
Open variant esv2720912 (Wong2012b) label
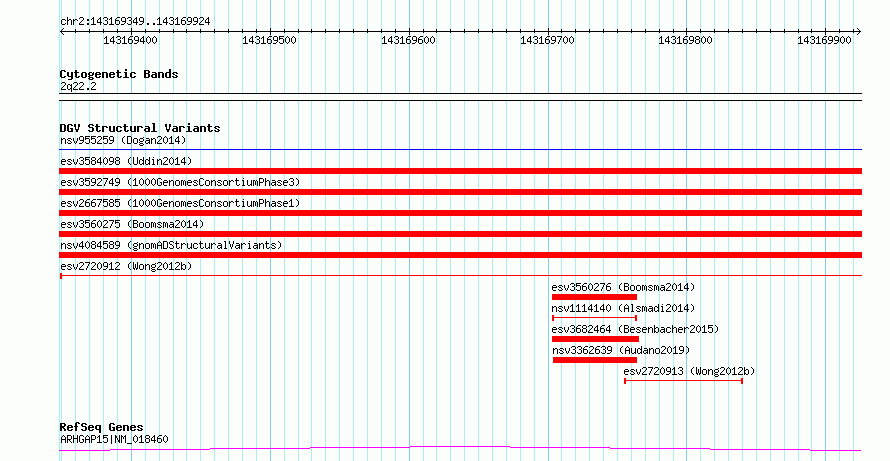tap(126, 266)
